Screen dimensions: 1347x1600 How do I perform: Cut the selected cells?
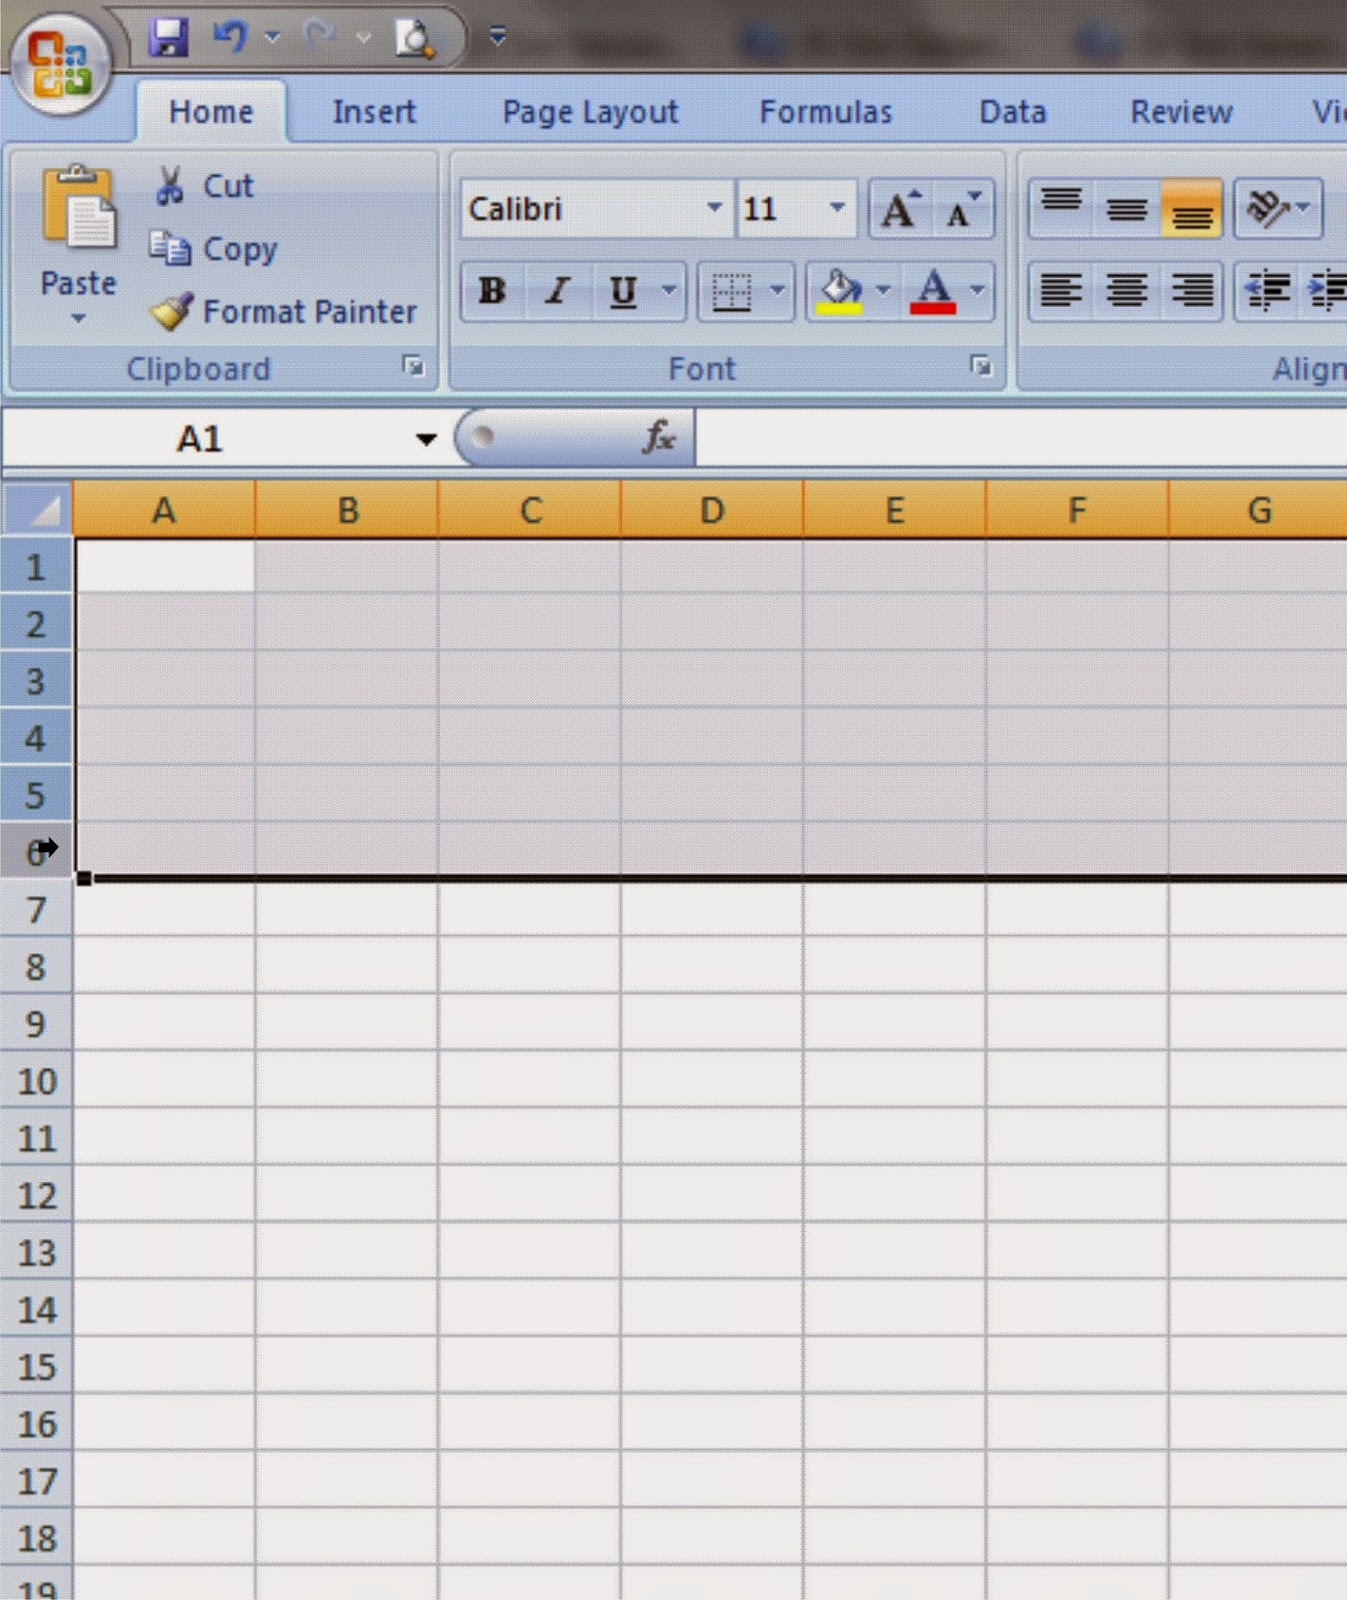tap(205, 186)
